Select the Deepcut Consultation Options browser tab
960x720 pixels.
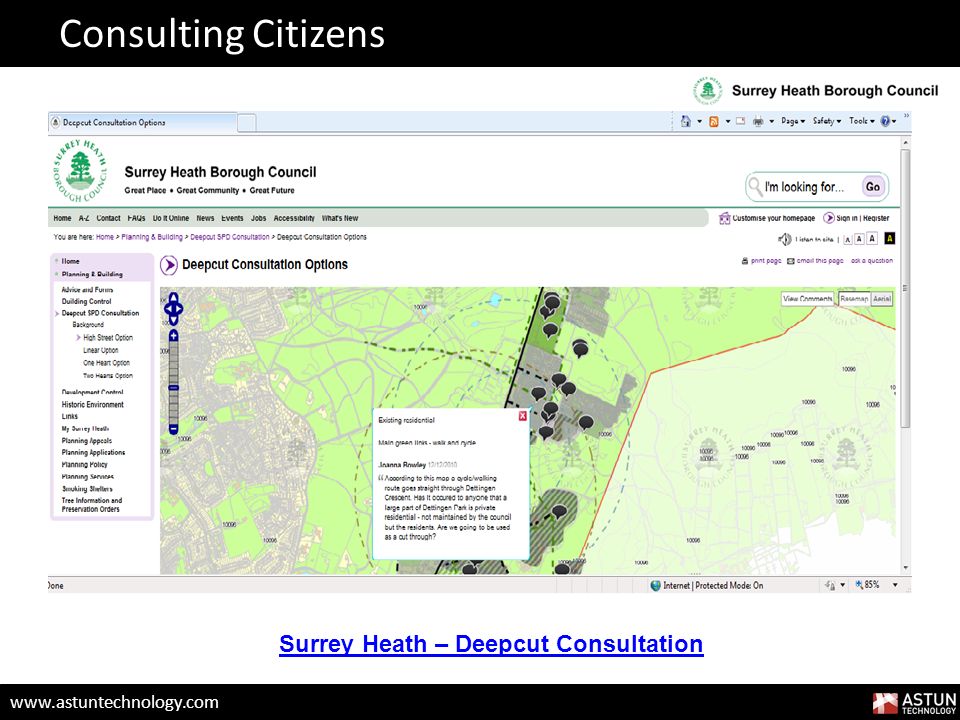click(142, 122)
